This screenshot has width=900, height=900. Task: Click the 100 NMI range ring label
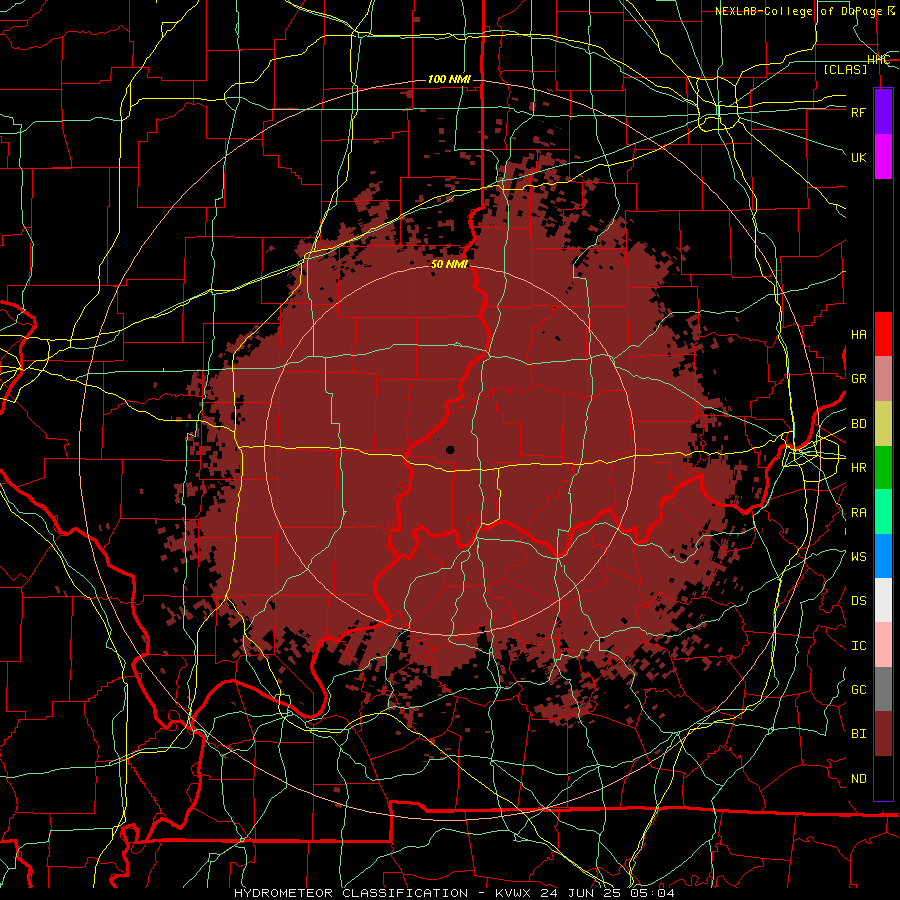[449, 79]
